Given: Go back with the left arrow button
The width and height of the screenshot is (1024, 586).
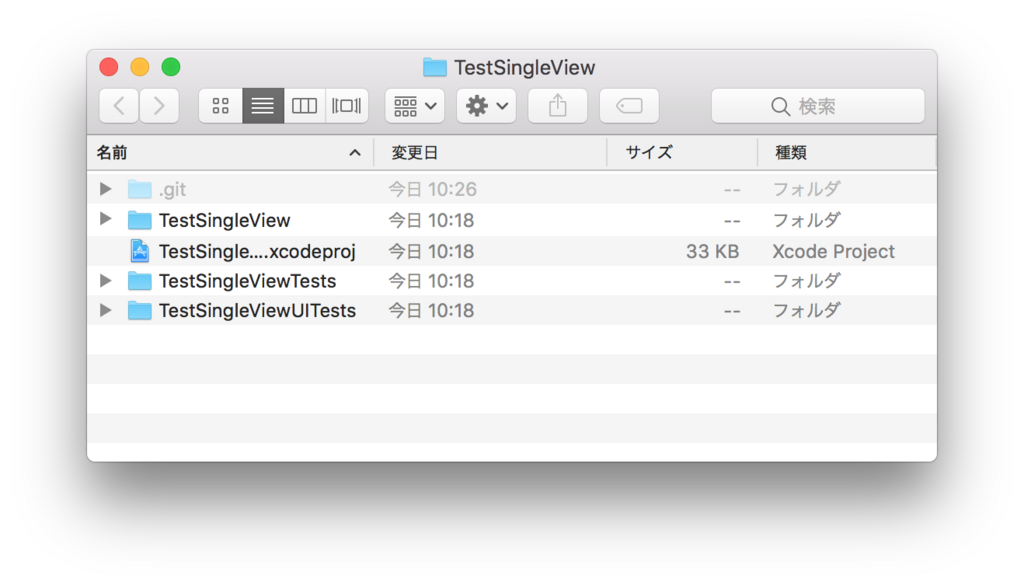Looking at the screenshot, I should coord(119,106).
